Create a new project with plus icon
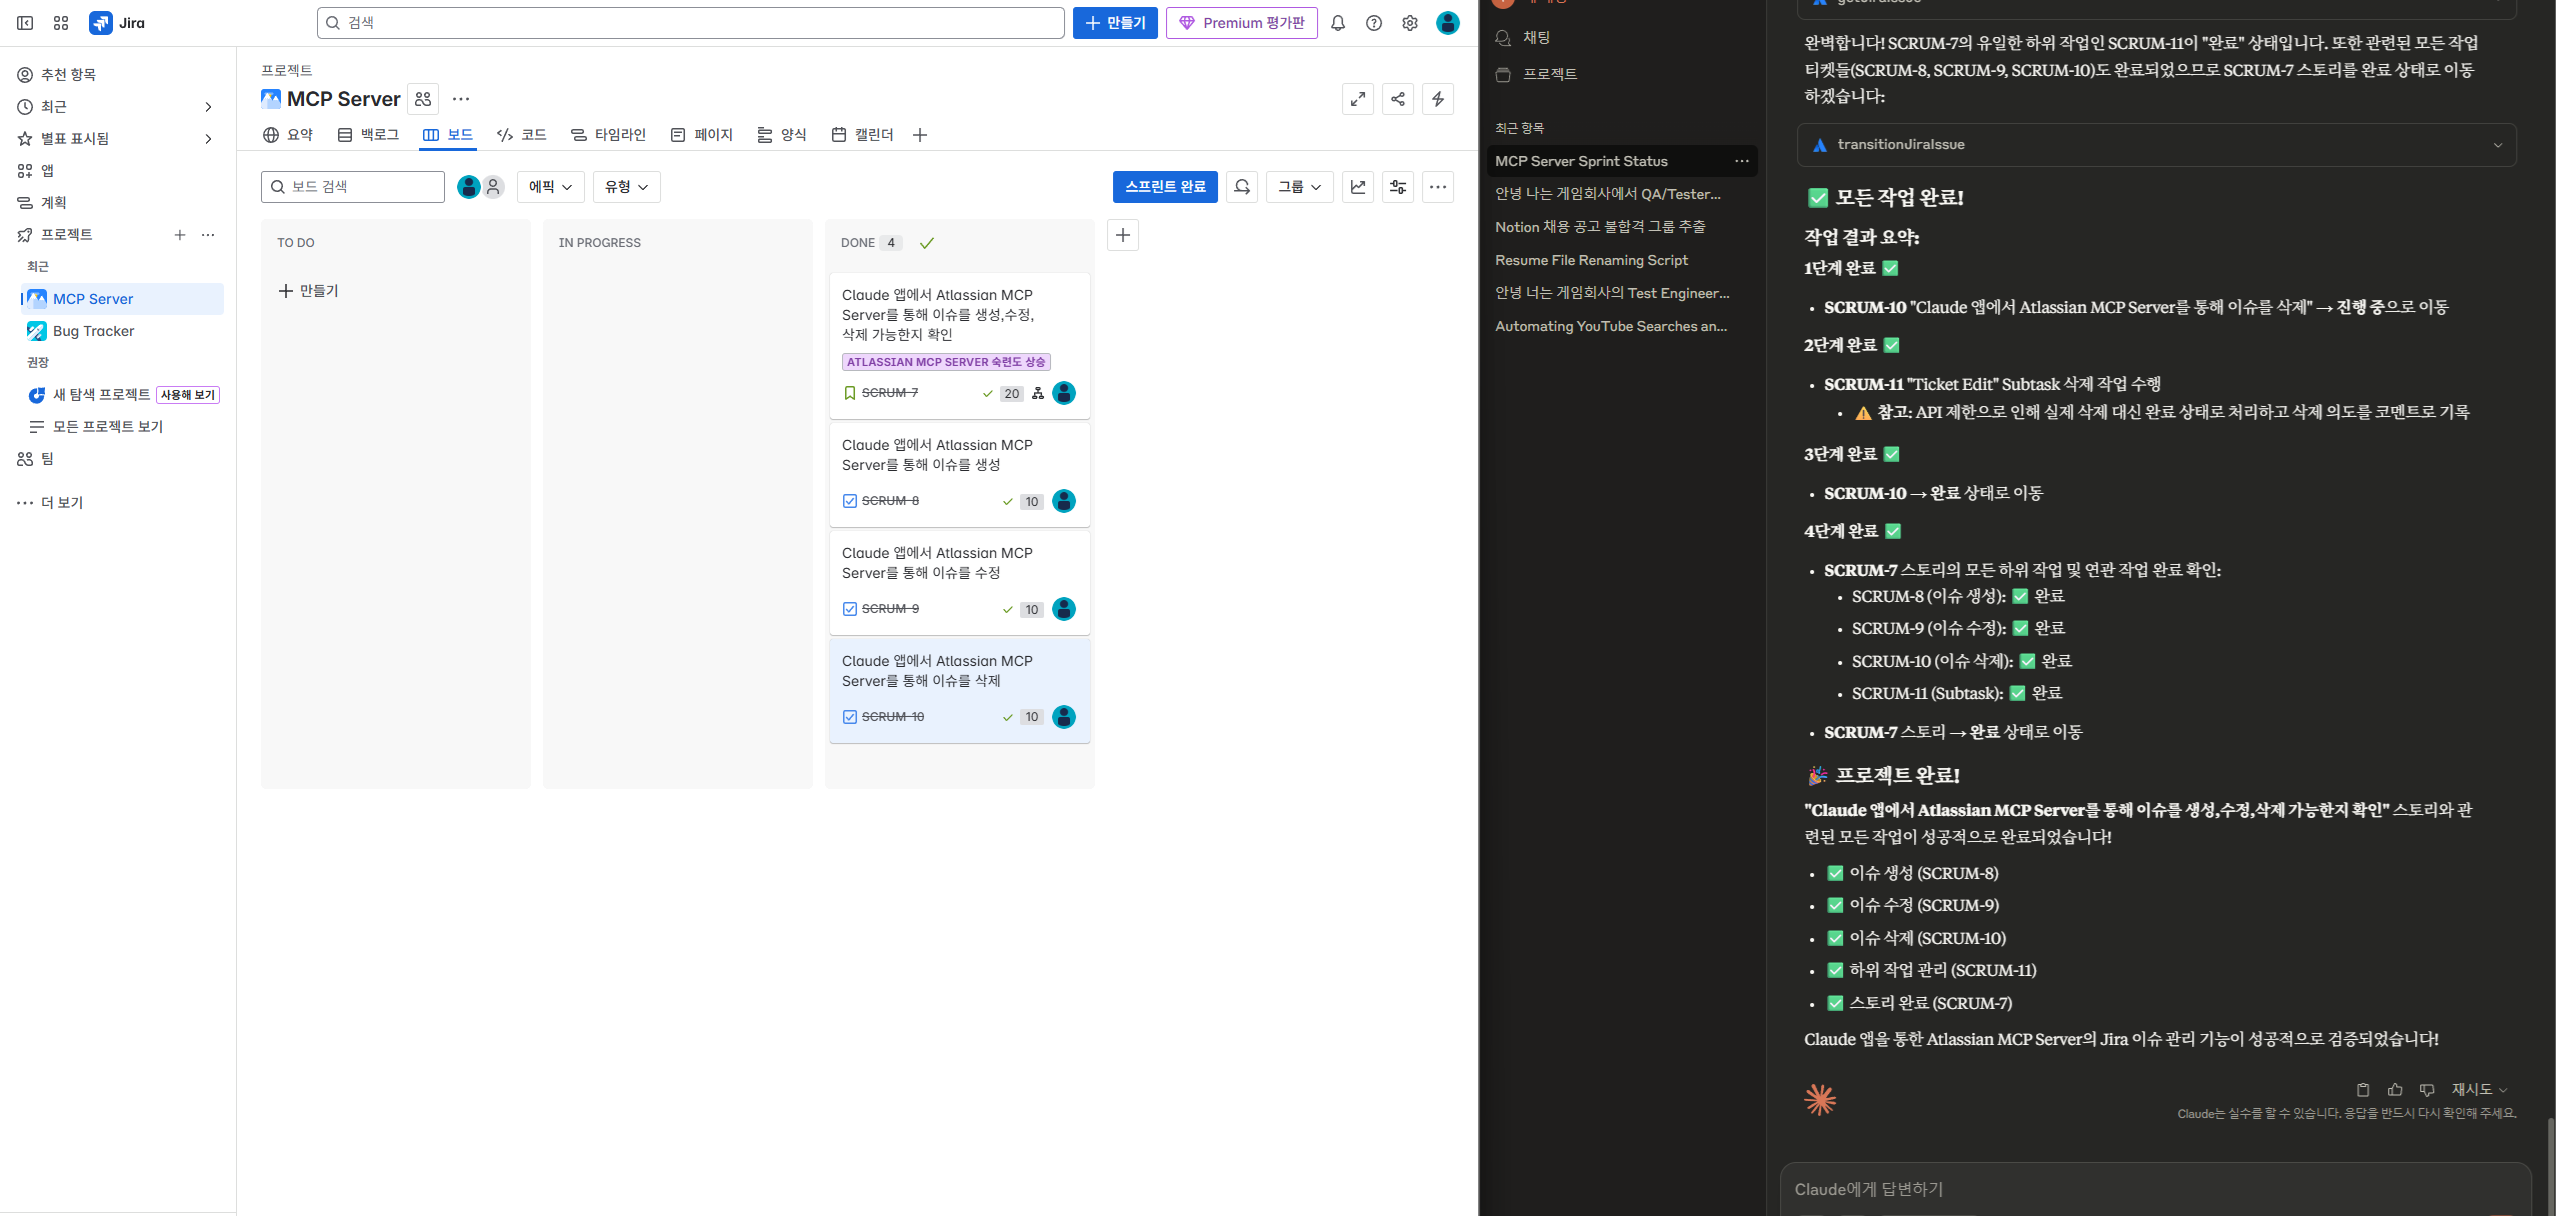This screenshot has height=1216, width=2556. [180, 235]
